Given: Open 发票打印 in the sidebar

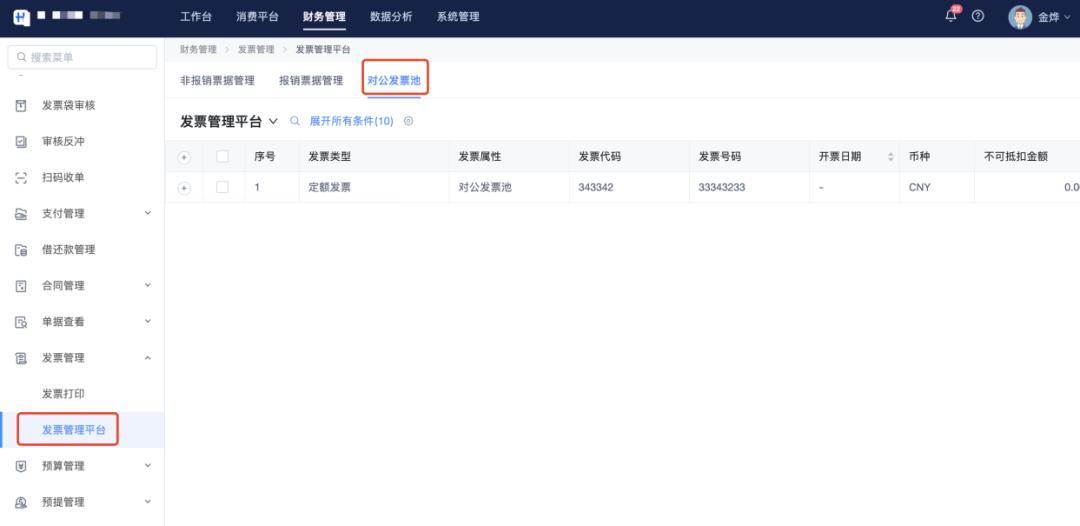Looking at the screenshot, I should coord(63,394).
